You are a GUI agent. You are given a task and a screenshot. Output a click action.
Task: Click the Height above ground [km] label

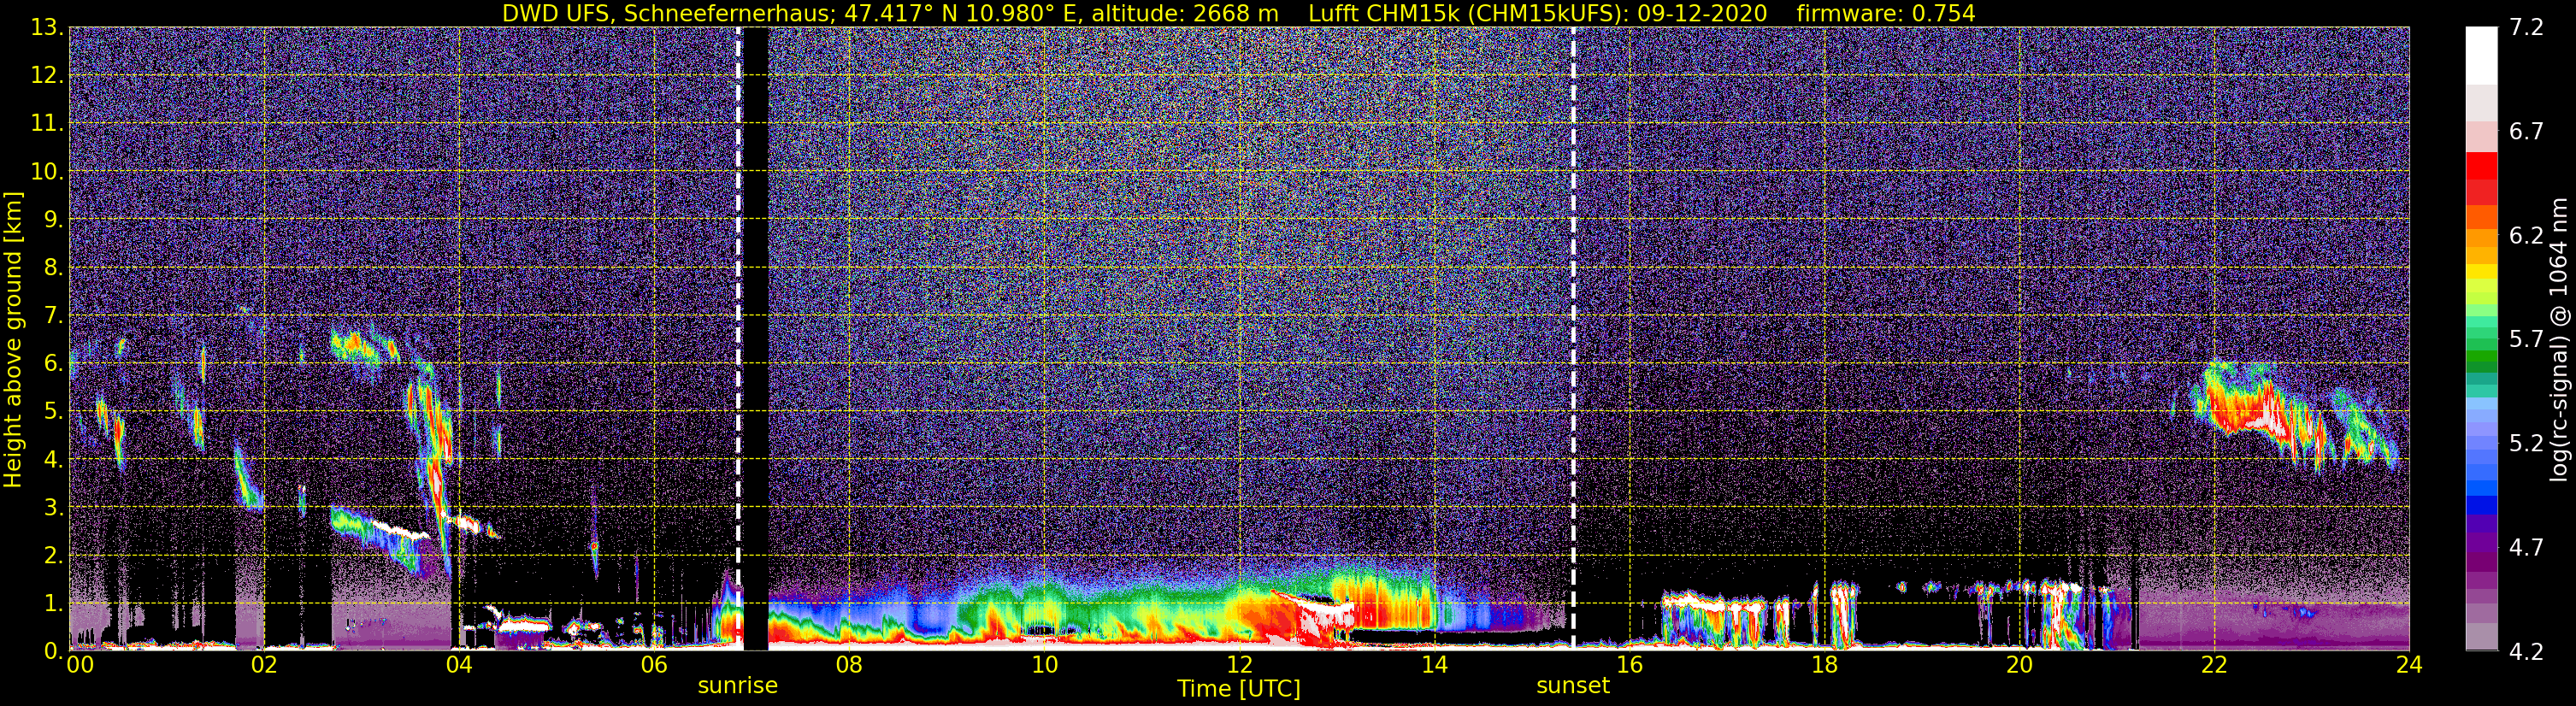click(13, 339)
